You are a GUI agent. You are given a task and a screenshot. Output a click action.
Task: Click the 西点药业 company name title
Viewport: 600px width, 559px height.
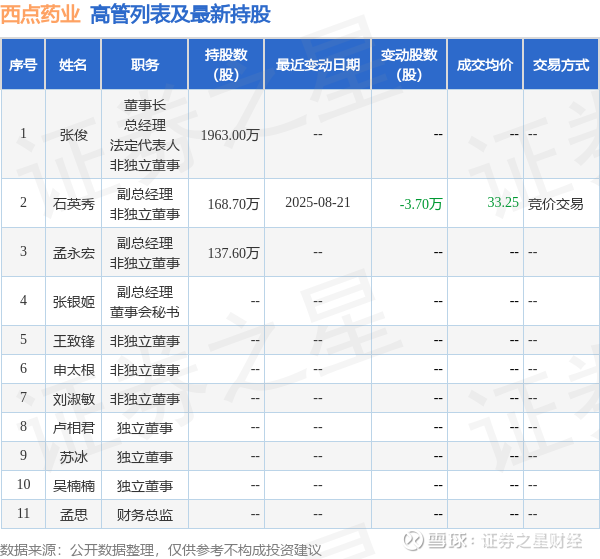(41, 15)
